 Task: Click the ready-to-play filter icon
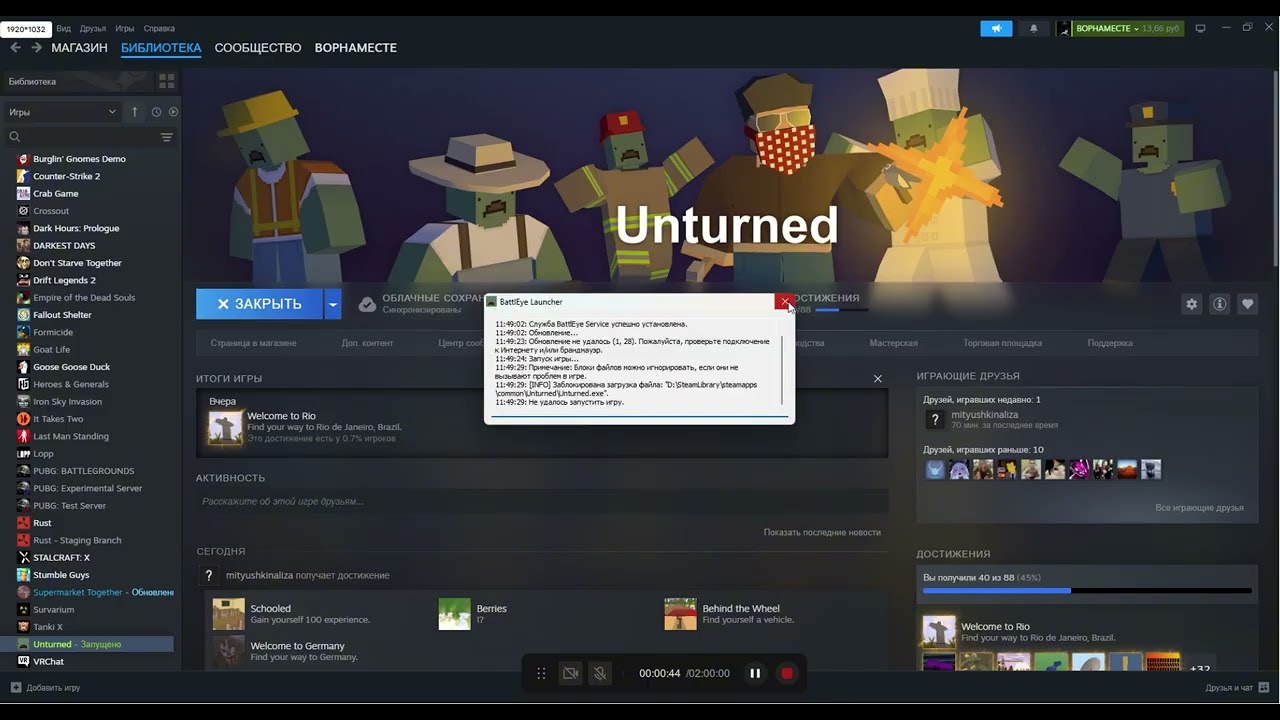click(x=173, y=112)
